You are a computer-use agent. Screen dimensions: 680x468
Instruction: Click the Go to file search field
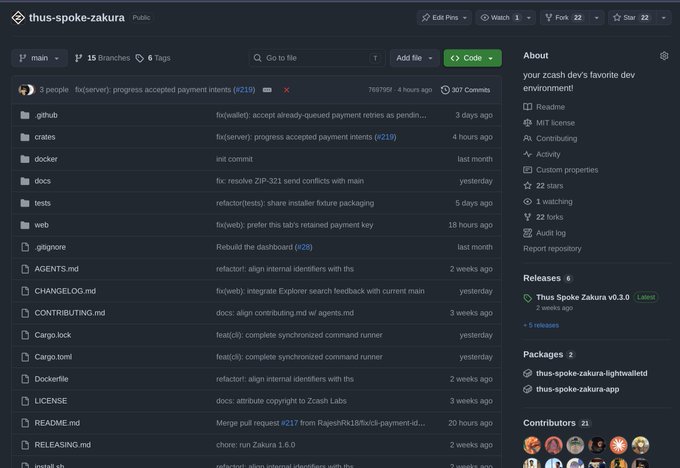click(x=317, y=58)
